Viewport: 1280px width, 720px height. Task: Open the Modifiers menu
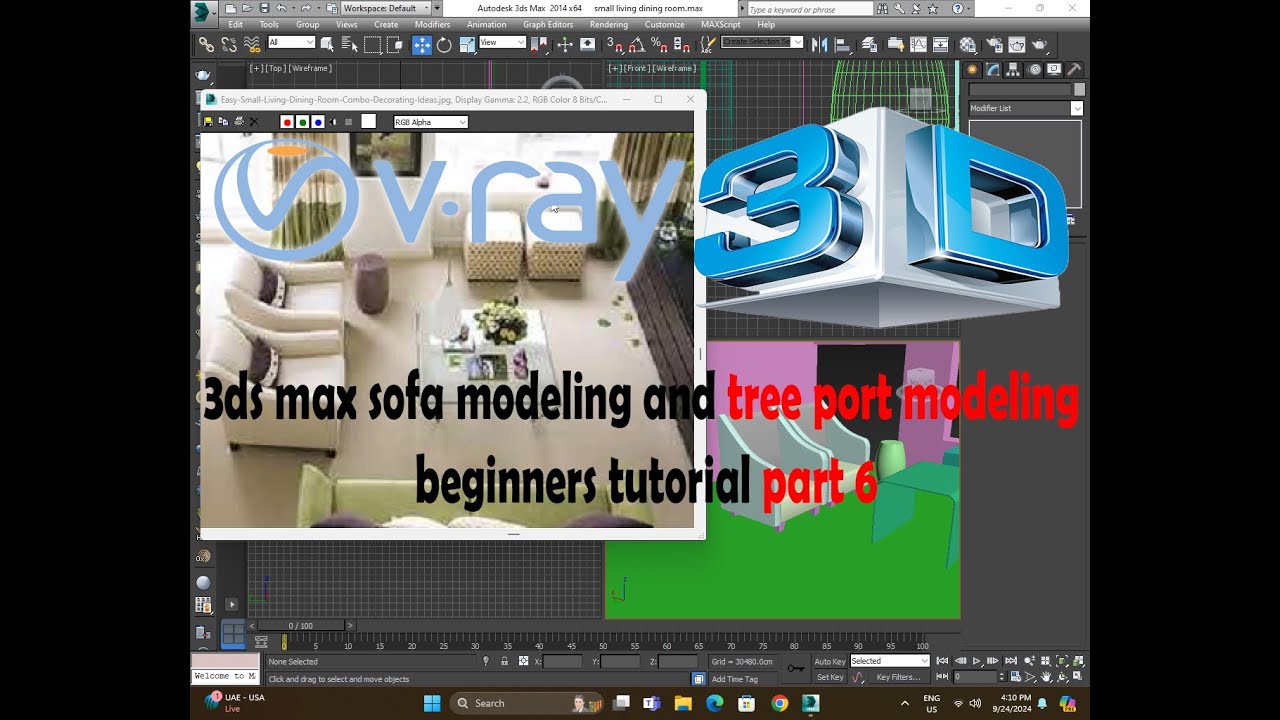[432, 24]
